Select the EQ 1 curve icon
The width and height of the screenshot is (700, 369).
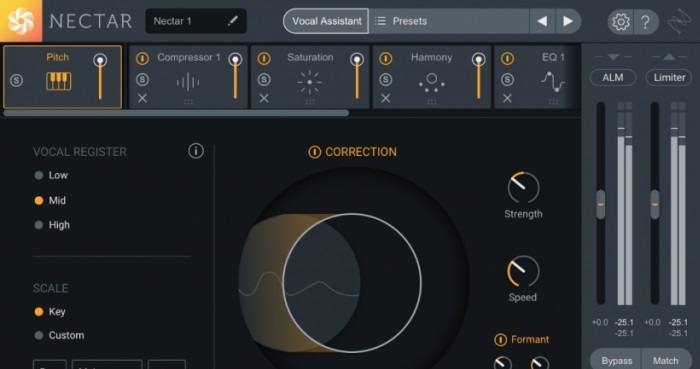(x=553, y=82)
